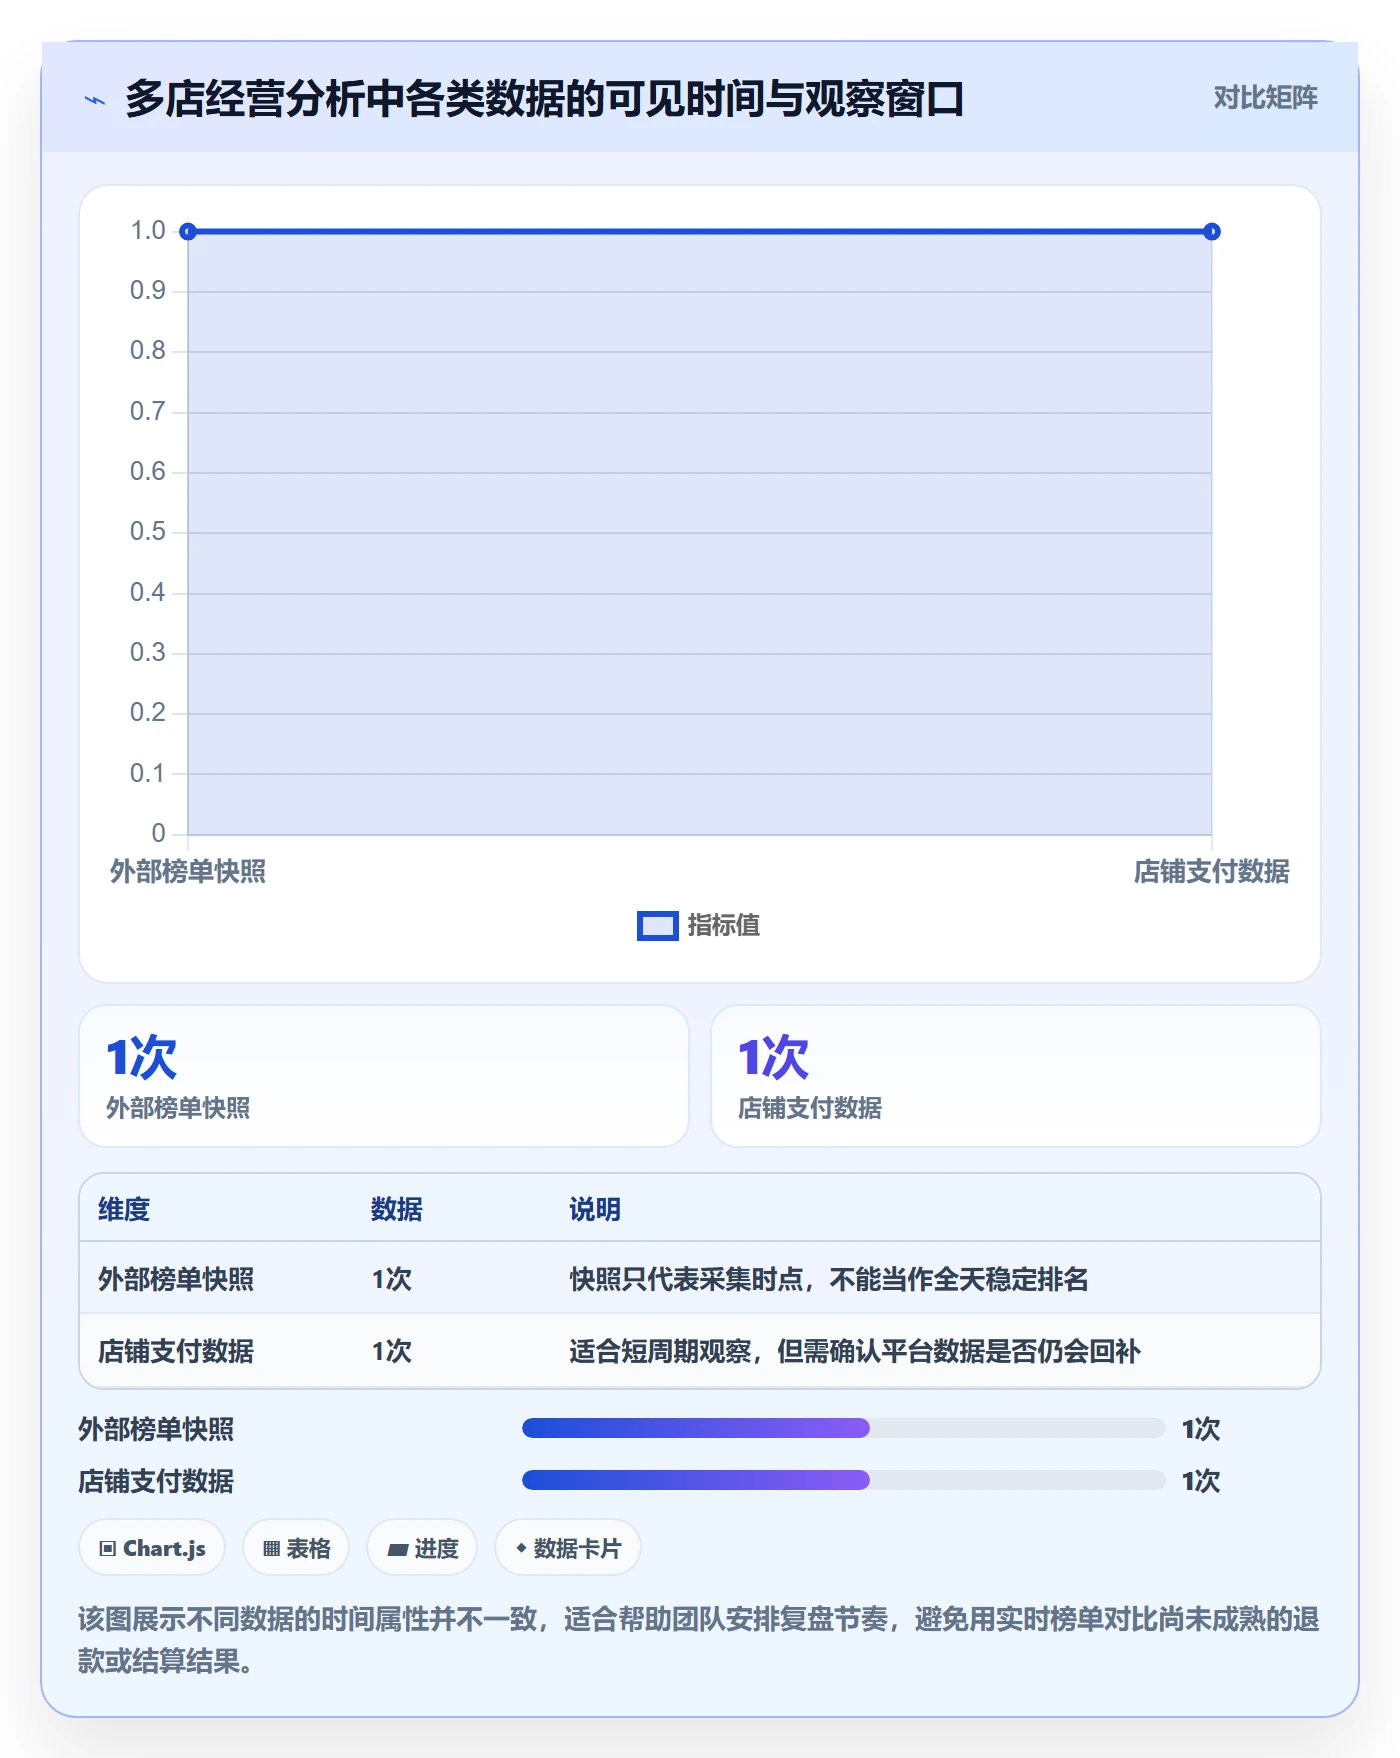
Task: Click the note 快照只代表采集时点
Action: (829, 1279)
